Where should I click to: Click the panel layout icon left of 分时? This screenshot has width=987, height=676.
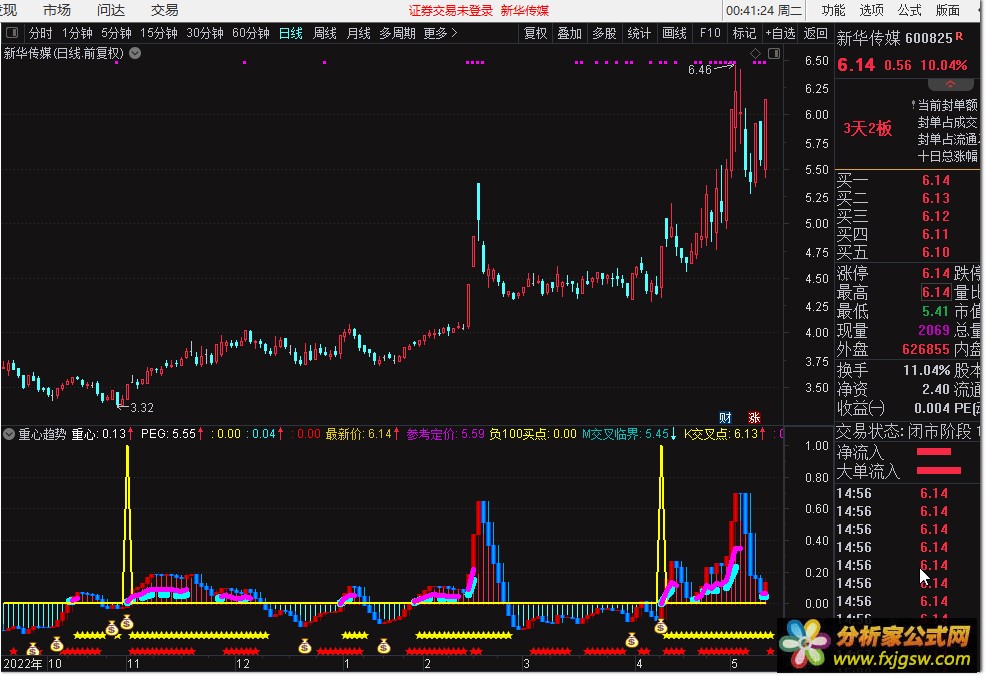tap(12, 32)
